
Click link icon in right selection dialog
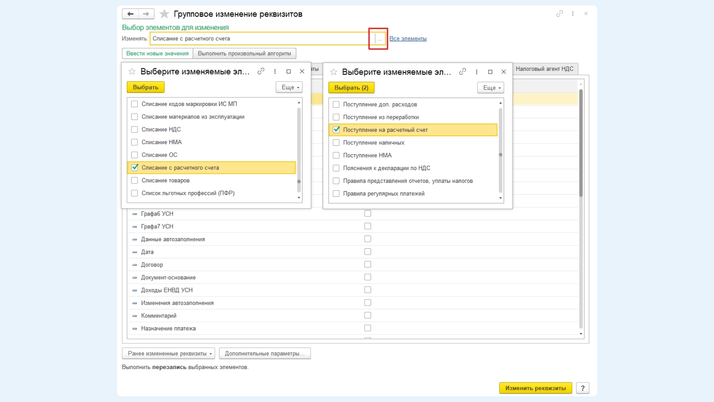[x=462, y=72]
